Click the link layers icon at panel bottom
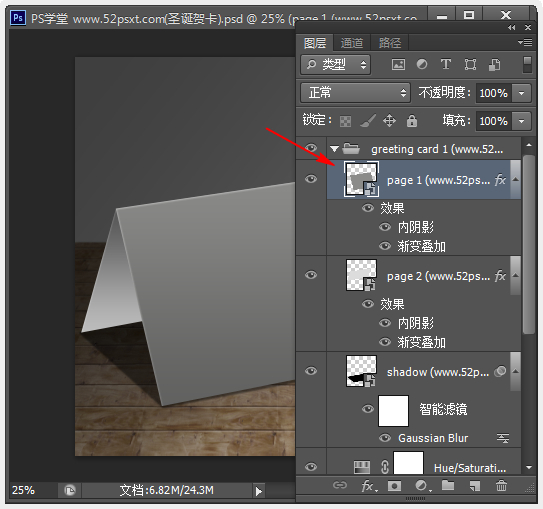 point(340,485)
